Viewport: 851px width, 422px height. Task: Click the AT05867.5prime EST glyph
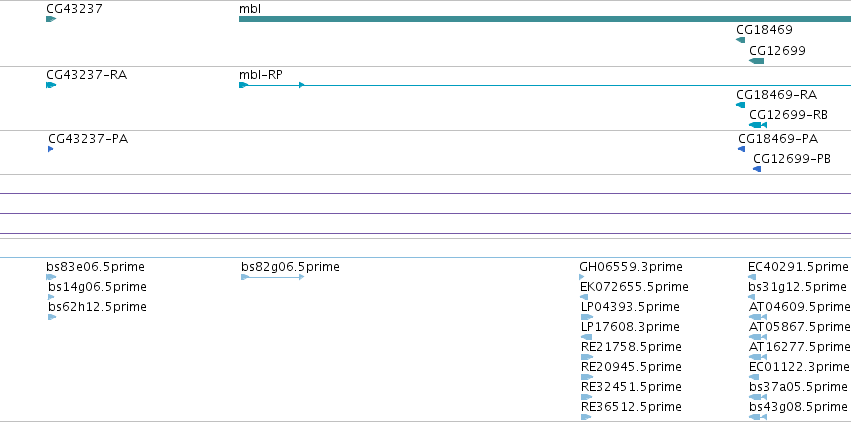(x=758, y=337)
